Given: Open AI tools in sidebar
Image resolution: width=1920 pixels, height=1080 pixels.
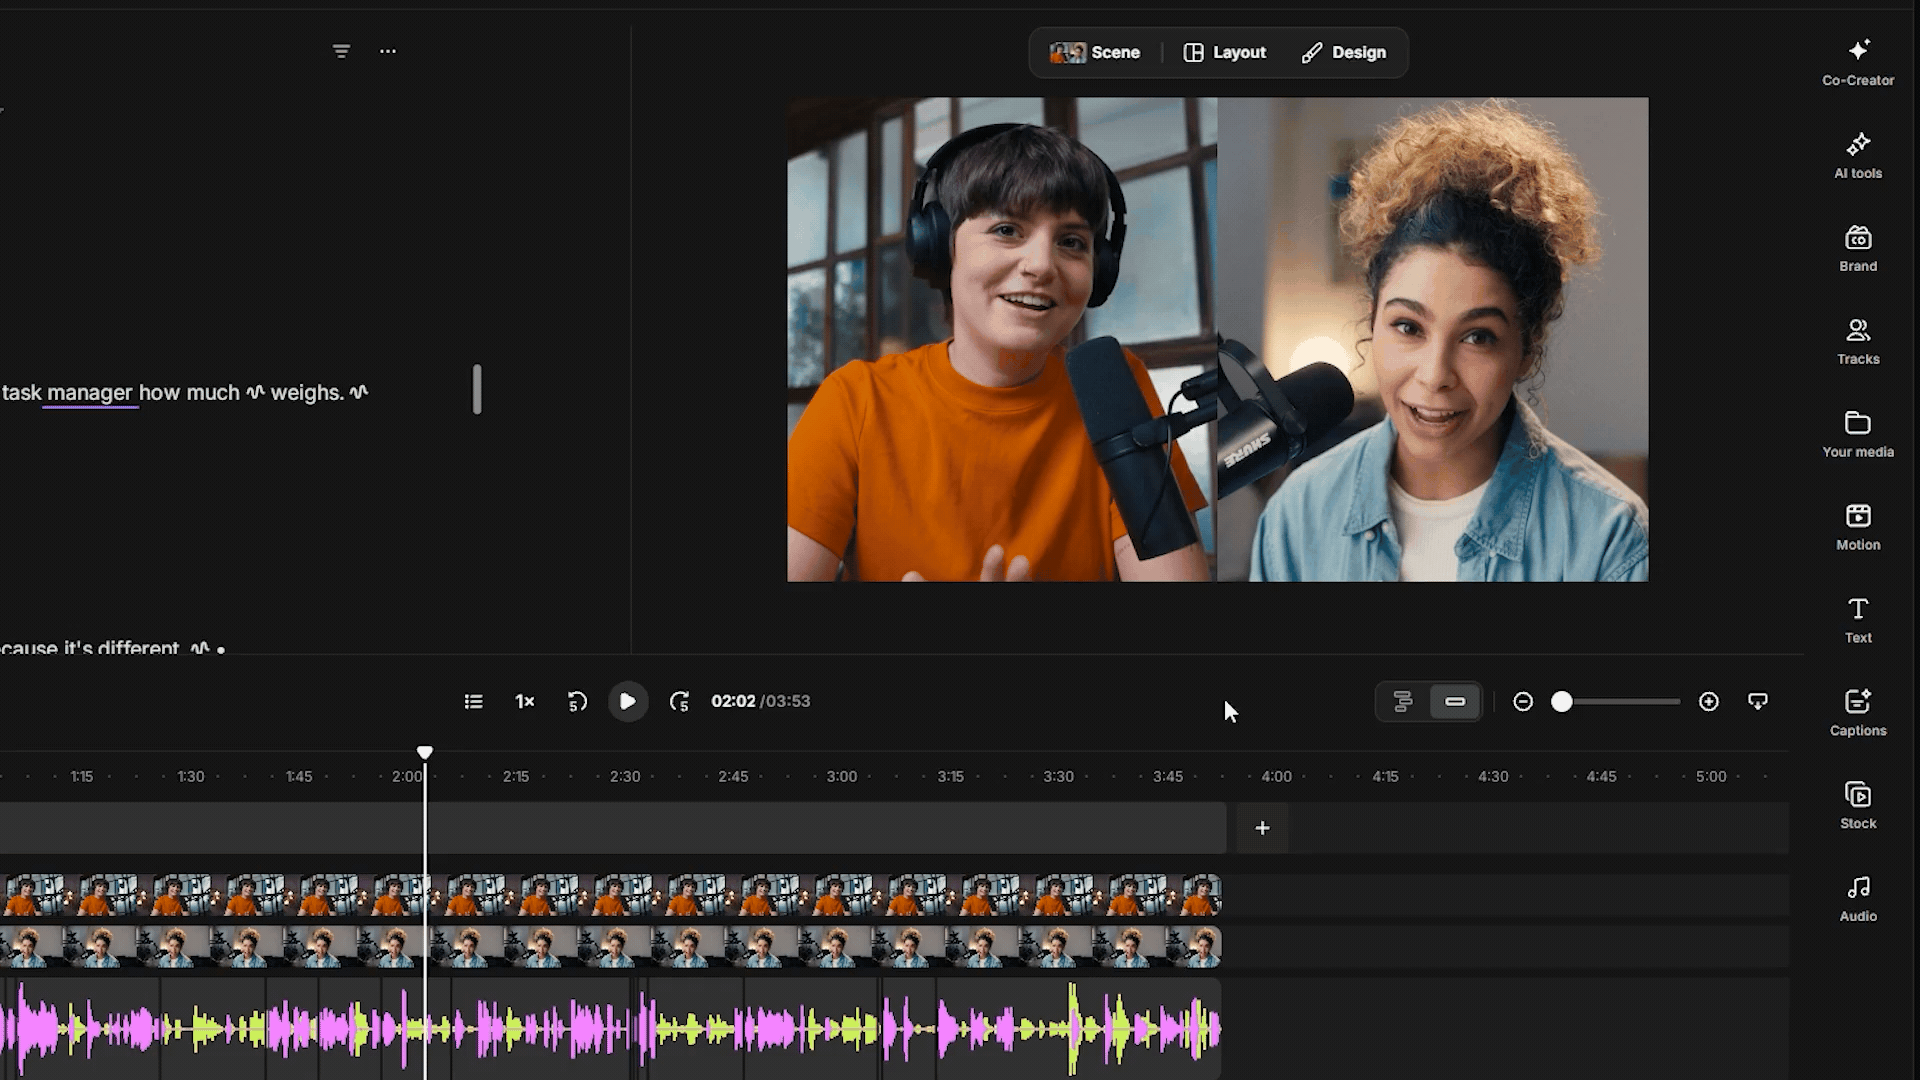Looking at the screenshot, I should [1858, 156].
